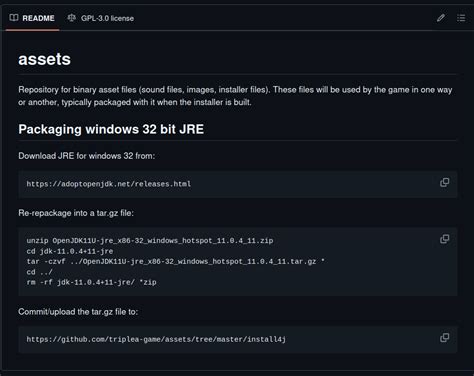Click the 'cd jdk-11.0.4+11-jre' line
474x376 pixels.
point(70,251)
